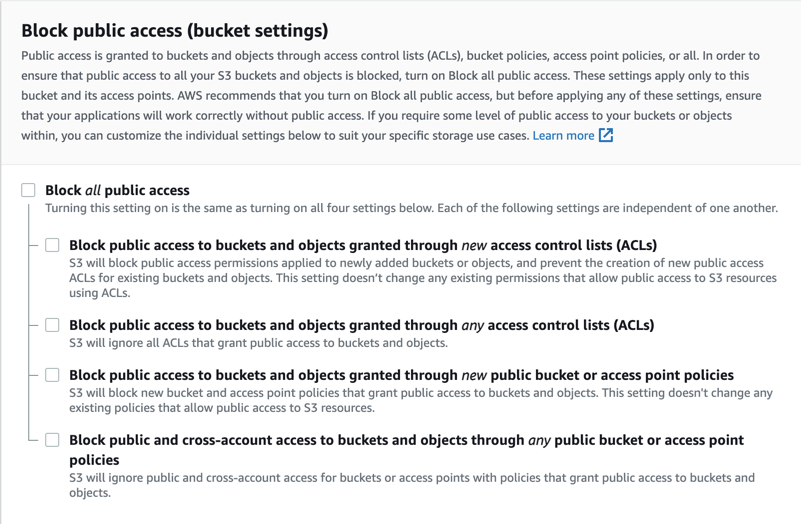Click label 'granted through any access control lists (ACLs)'
Screen dimensions: 801x524
click(362, 325)
